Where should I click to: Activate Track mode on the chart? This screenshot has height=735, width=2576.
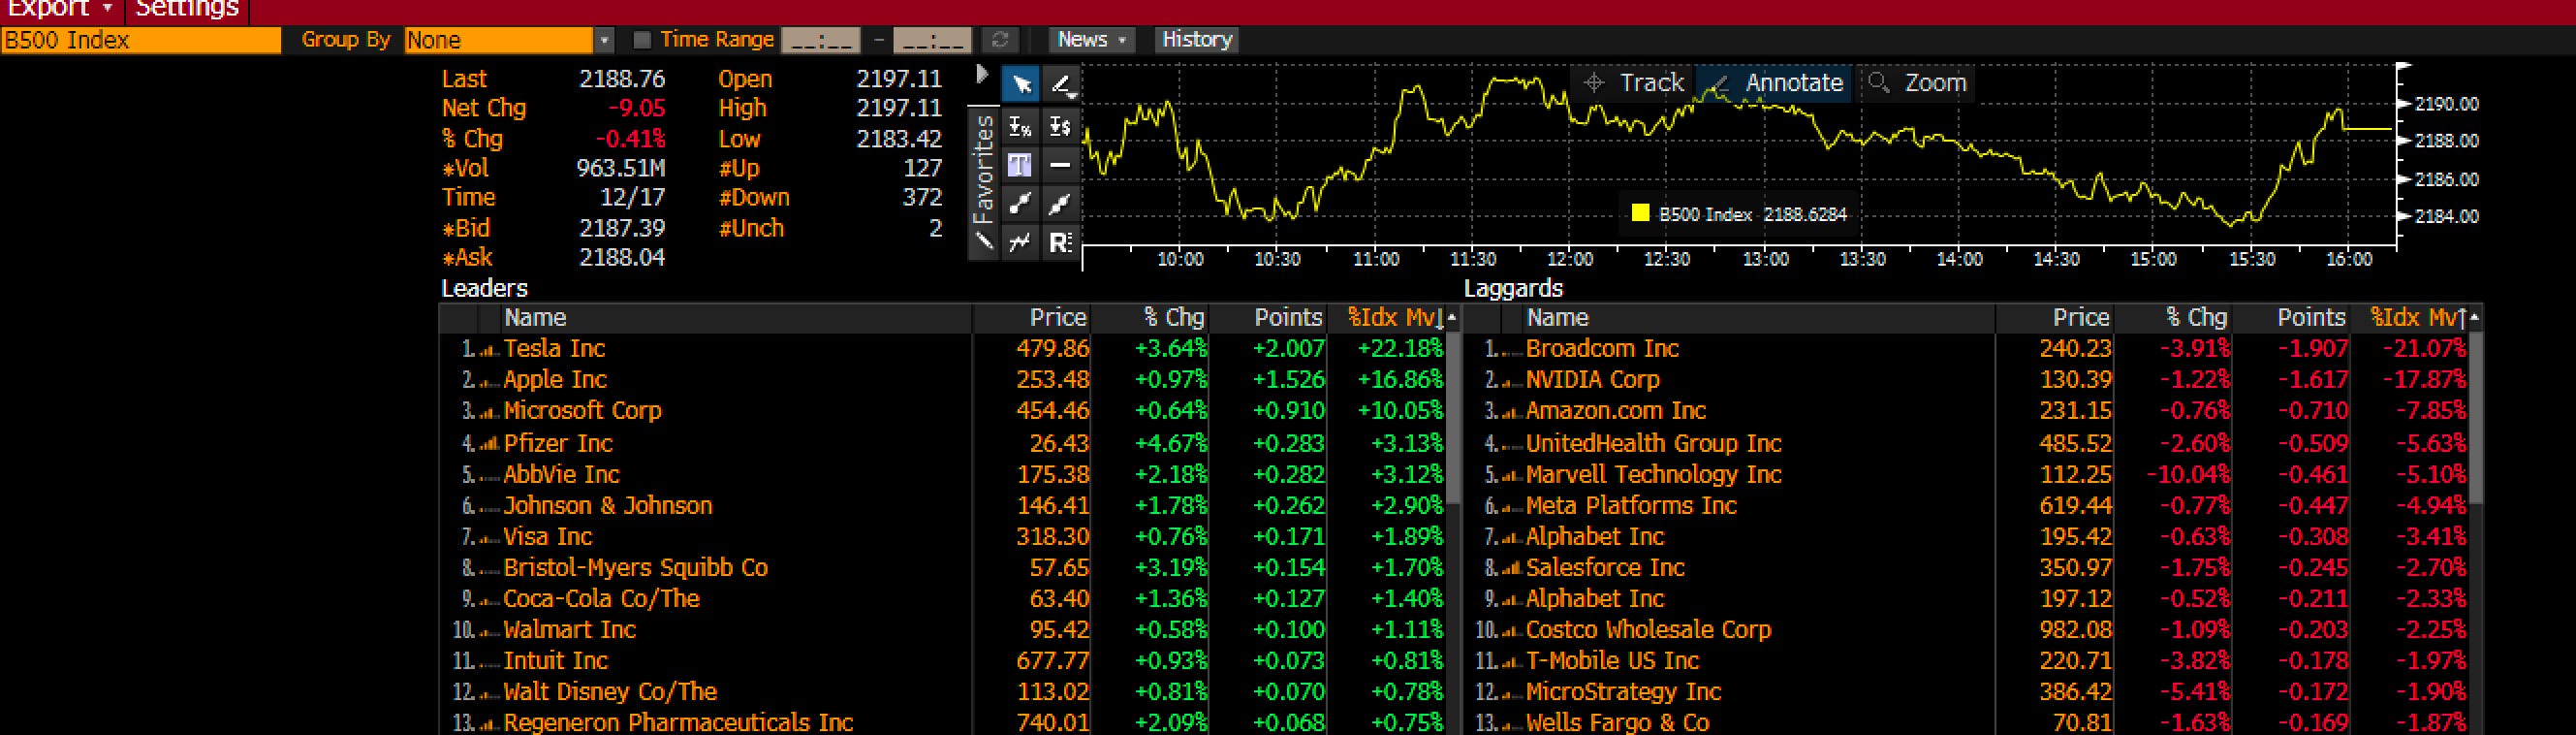[1635, 83]
